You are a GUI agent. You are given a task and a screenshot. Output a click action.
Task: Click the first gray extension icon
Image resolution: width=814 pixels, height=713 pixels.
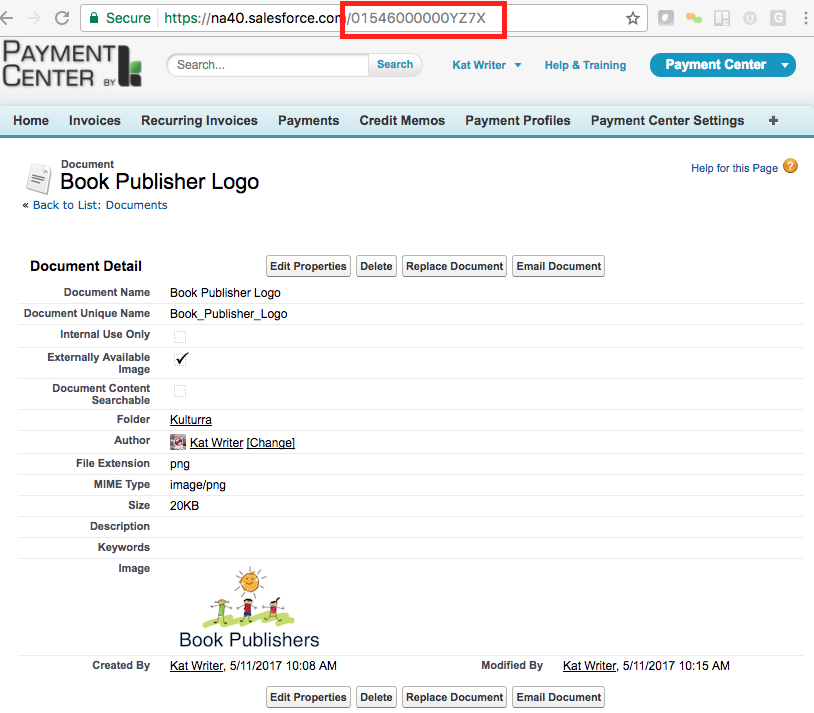(x=666, y=18)
